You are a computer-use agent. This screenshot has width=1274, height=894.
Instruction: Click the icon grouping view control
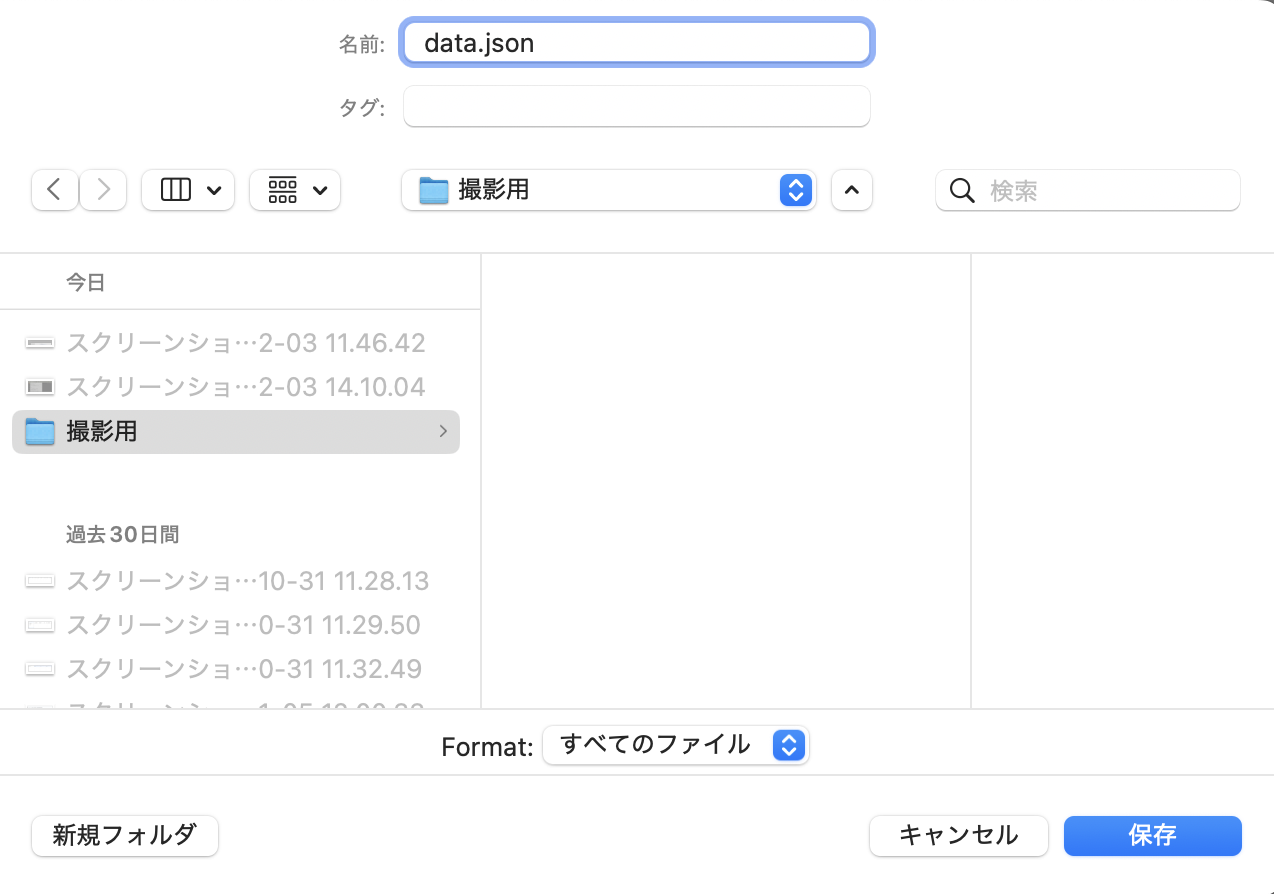283,190
